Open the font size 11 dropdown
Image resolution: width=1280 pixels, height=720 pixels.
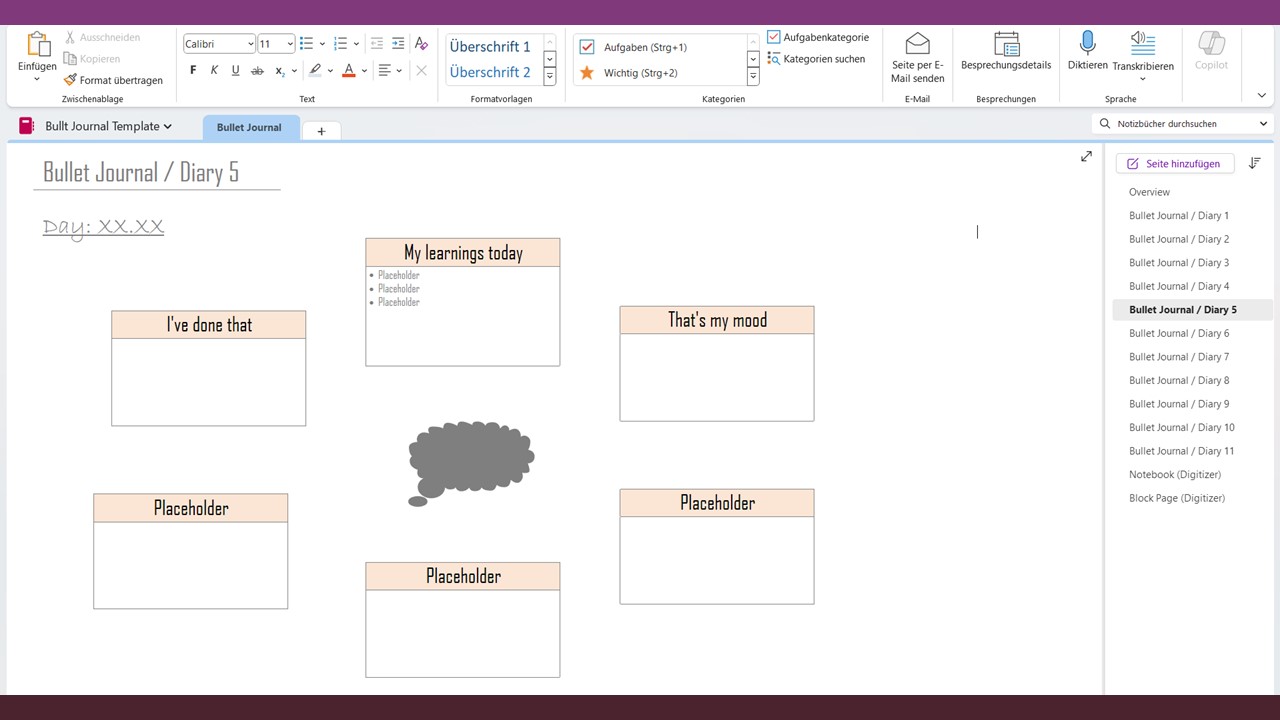coord(290,44)
